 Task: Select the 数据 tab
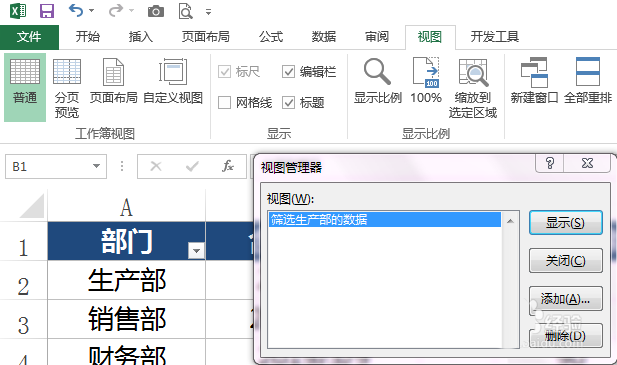point(323,37)
